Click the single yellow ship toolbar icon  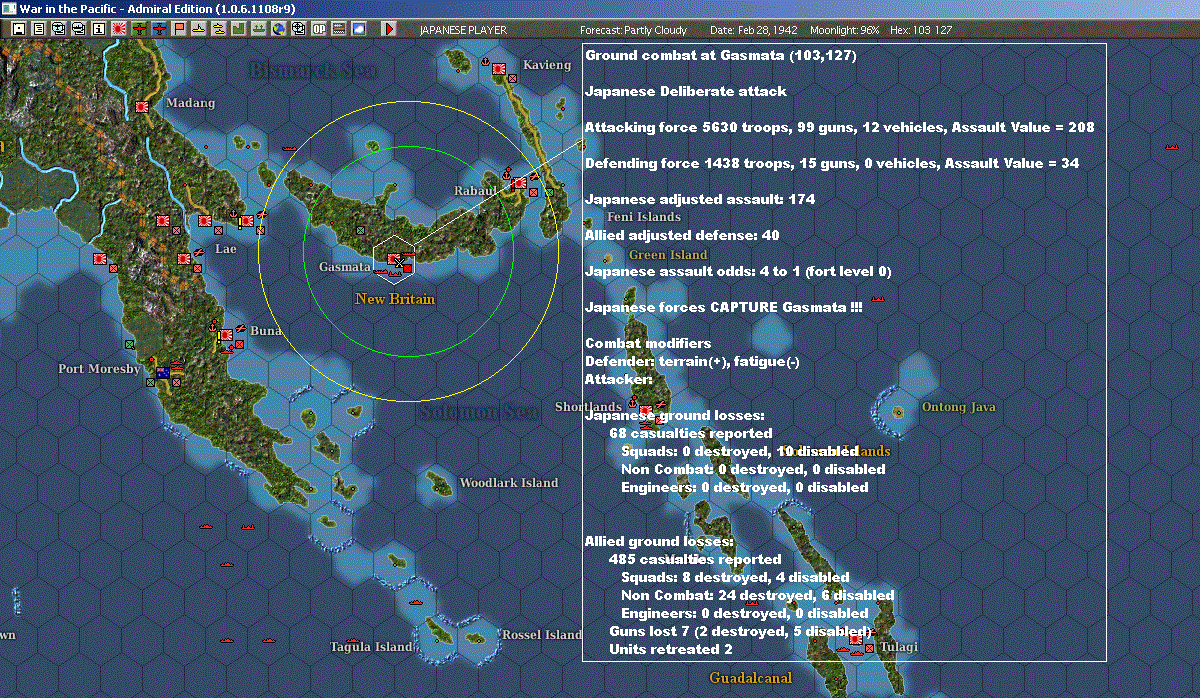click(x=198, y=29)
